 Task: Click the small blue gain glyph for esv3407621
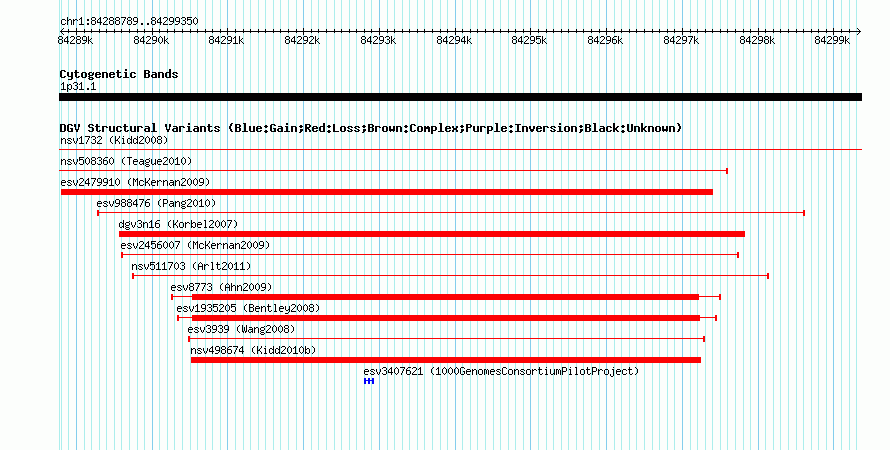pos(369,381)
